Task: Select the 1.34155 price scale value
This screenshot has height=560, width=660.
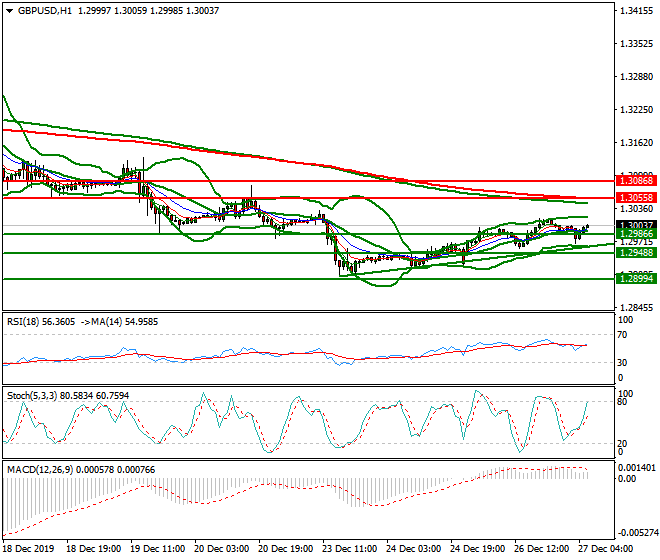Action: pos(637,11)
